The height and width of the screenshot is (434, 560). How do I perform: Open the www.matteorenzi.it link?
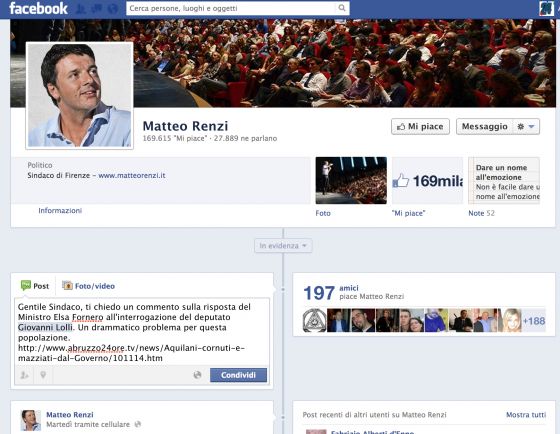click(x=132, y=175)
